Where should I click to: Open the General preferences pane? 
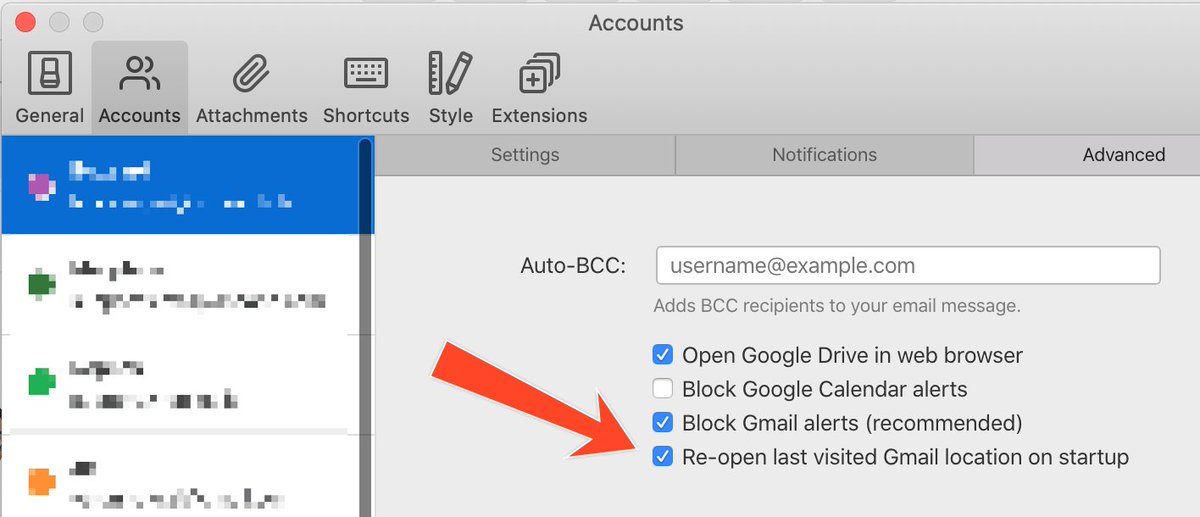(x=49, y=88)
